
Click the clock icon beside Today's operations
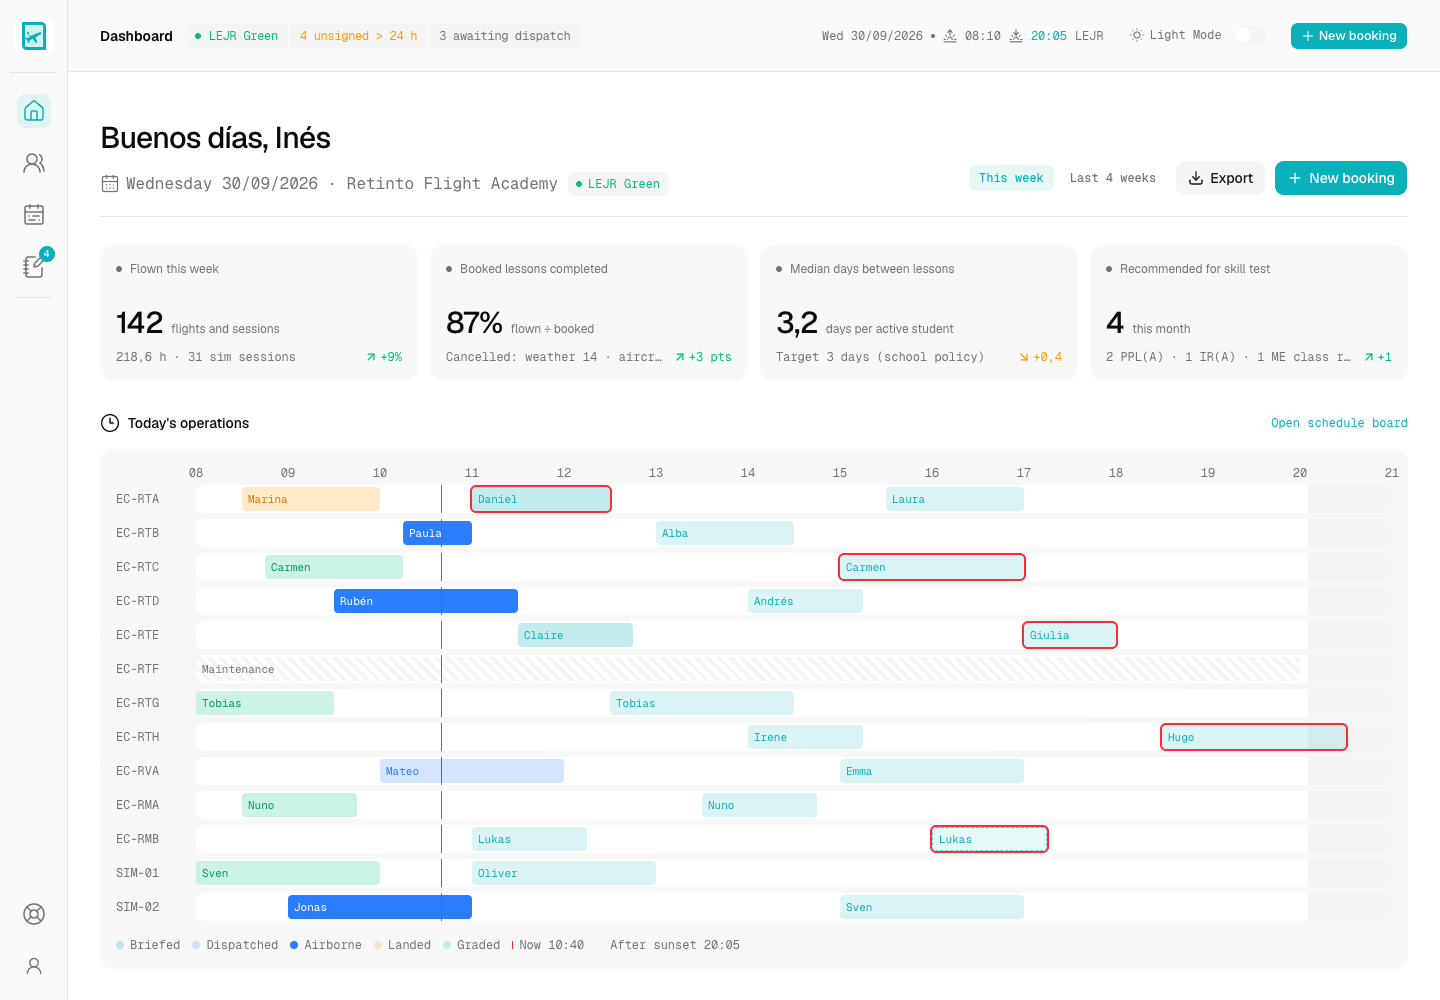coord(110,423)
